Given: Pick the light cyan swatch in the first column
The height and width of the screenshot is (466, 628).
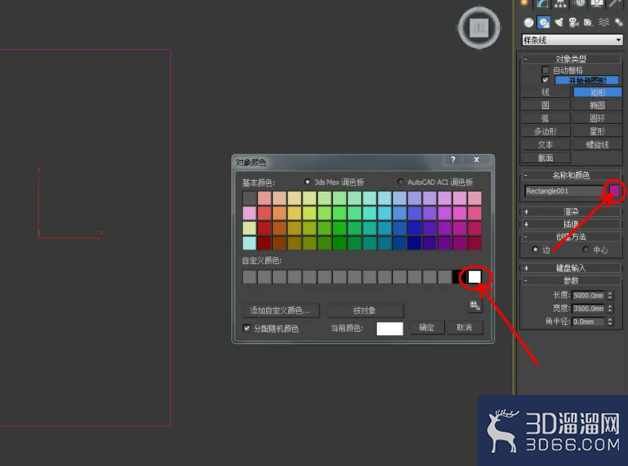Looking at the screenshot, I should [x=250, y=243].
